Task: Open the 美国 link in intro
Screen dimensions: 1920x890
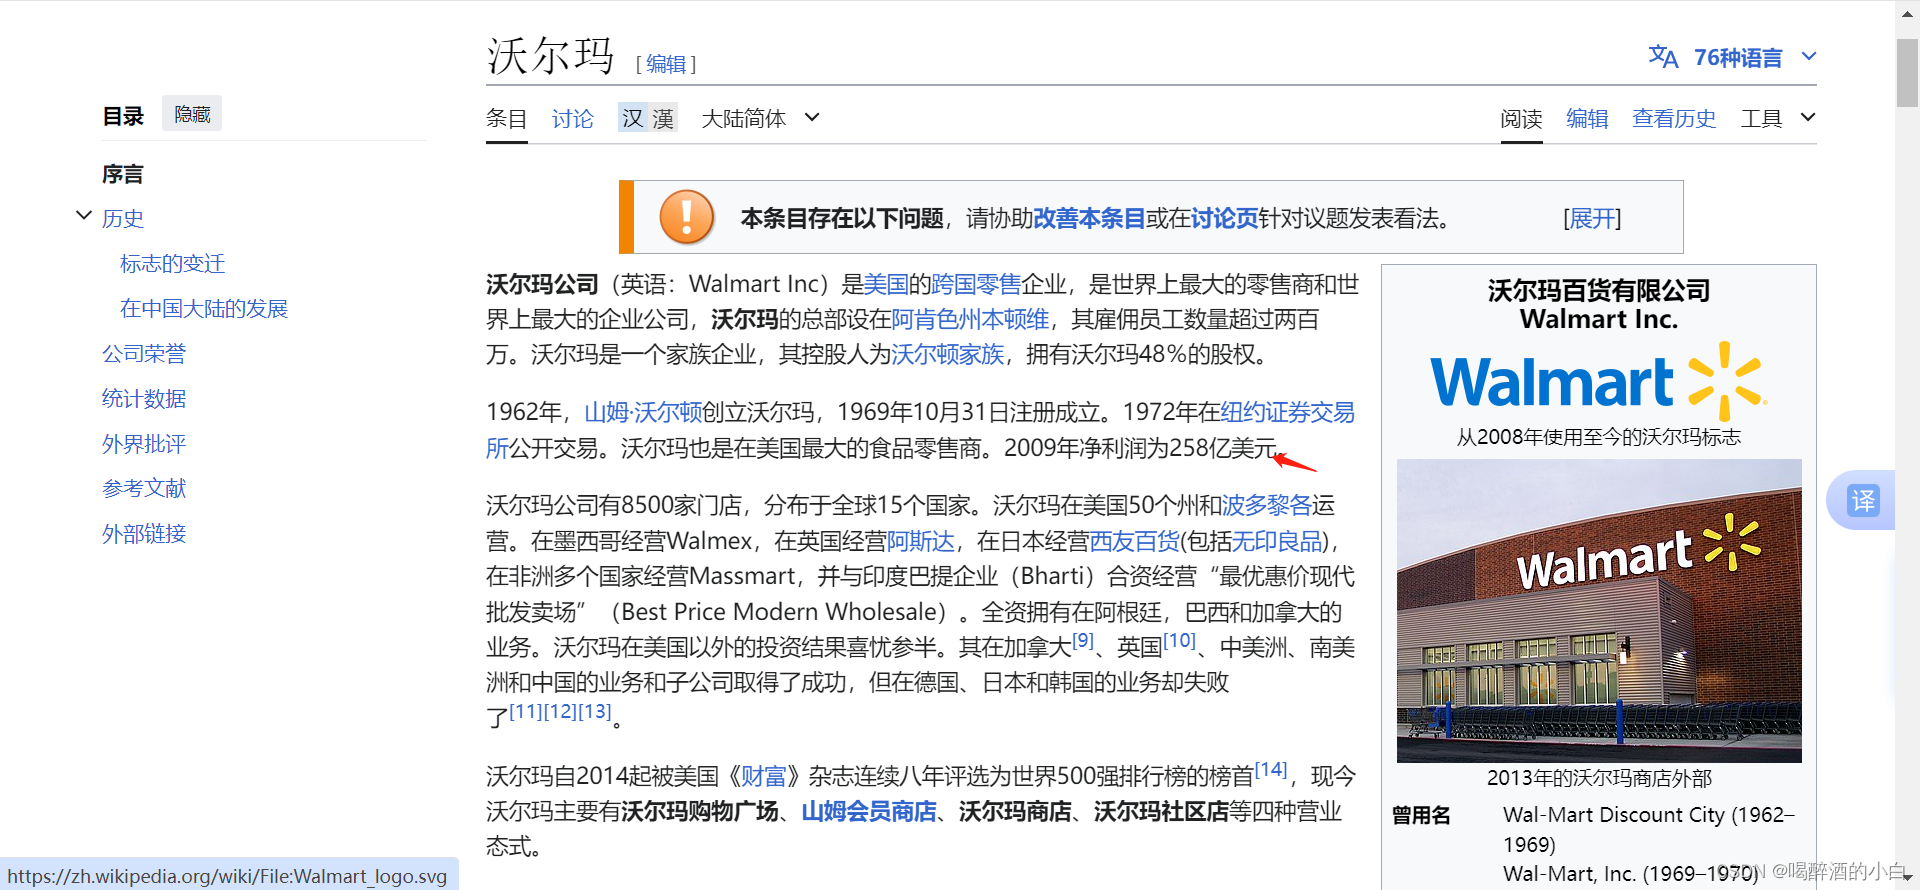Action: pyautogui.click(x=886, y=284)
